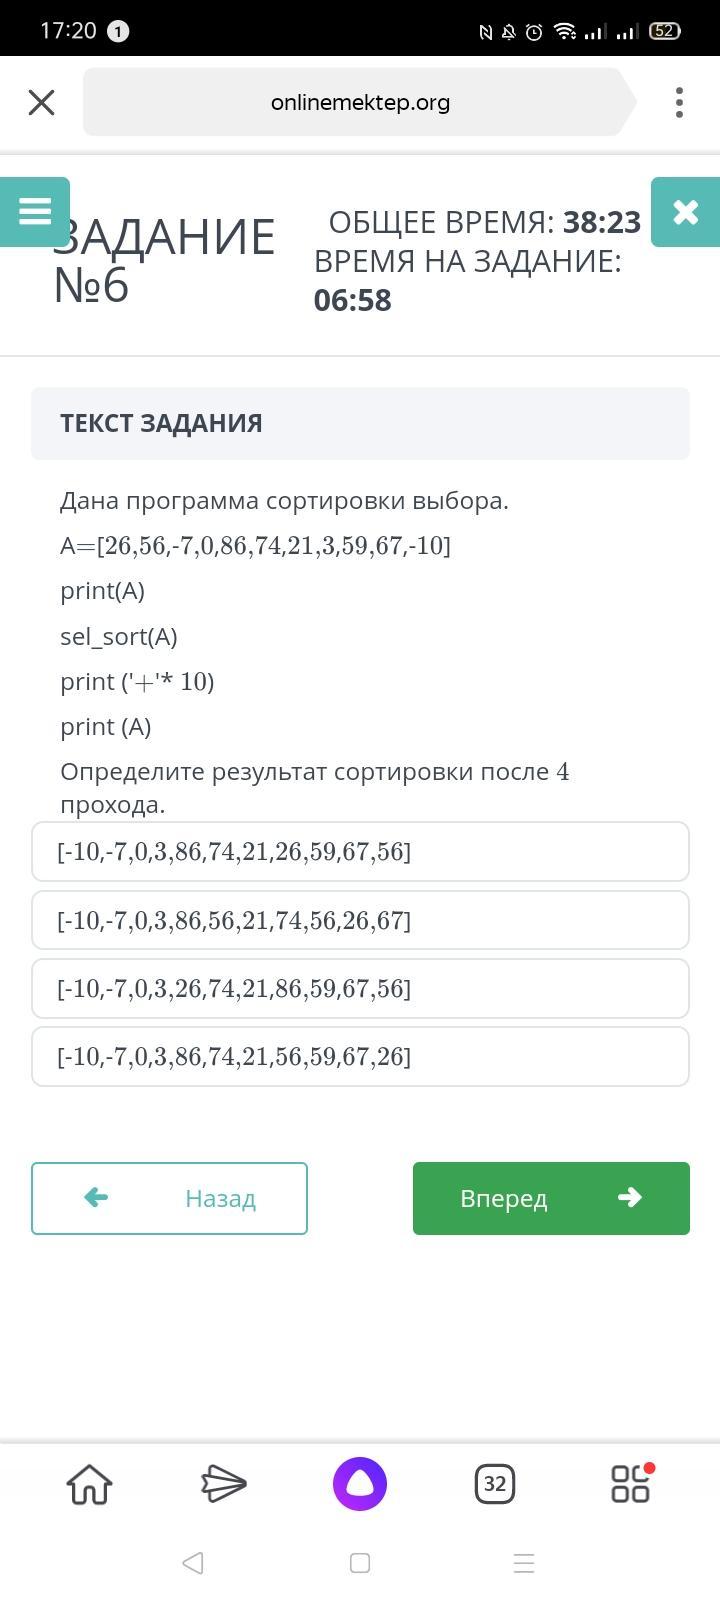Image resolution: width=720 pixels, height=1600 pixels.
Task: Show the 32 open tabs
Action: pyautogui.click(x=494, y=1484)
